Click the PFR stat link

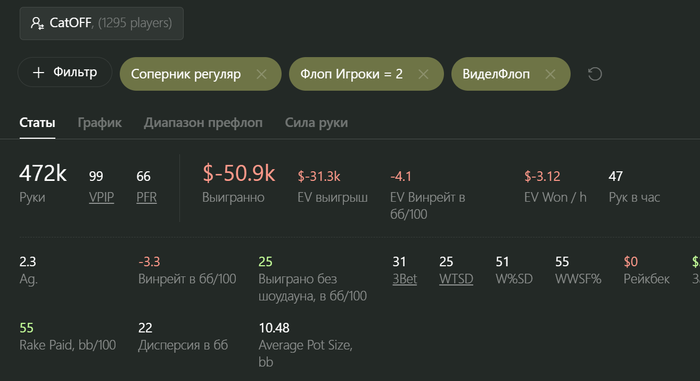[146, 197]
